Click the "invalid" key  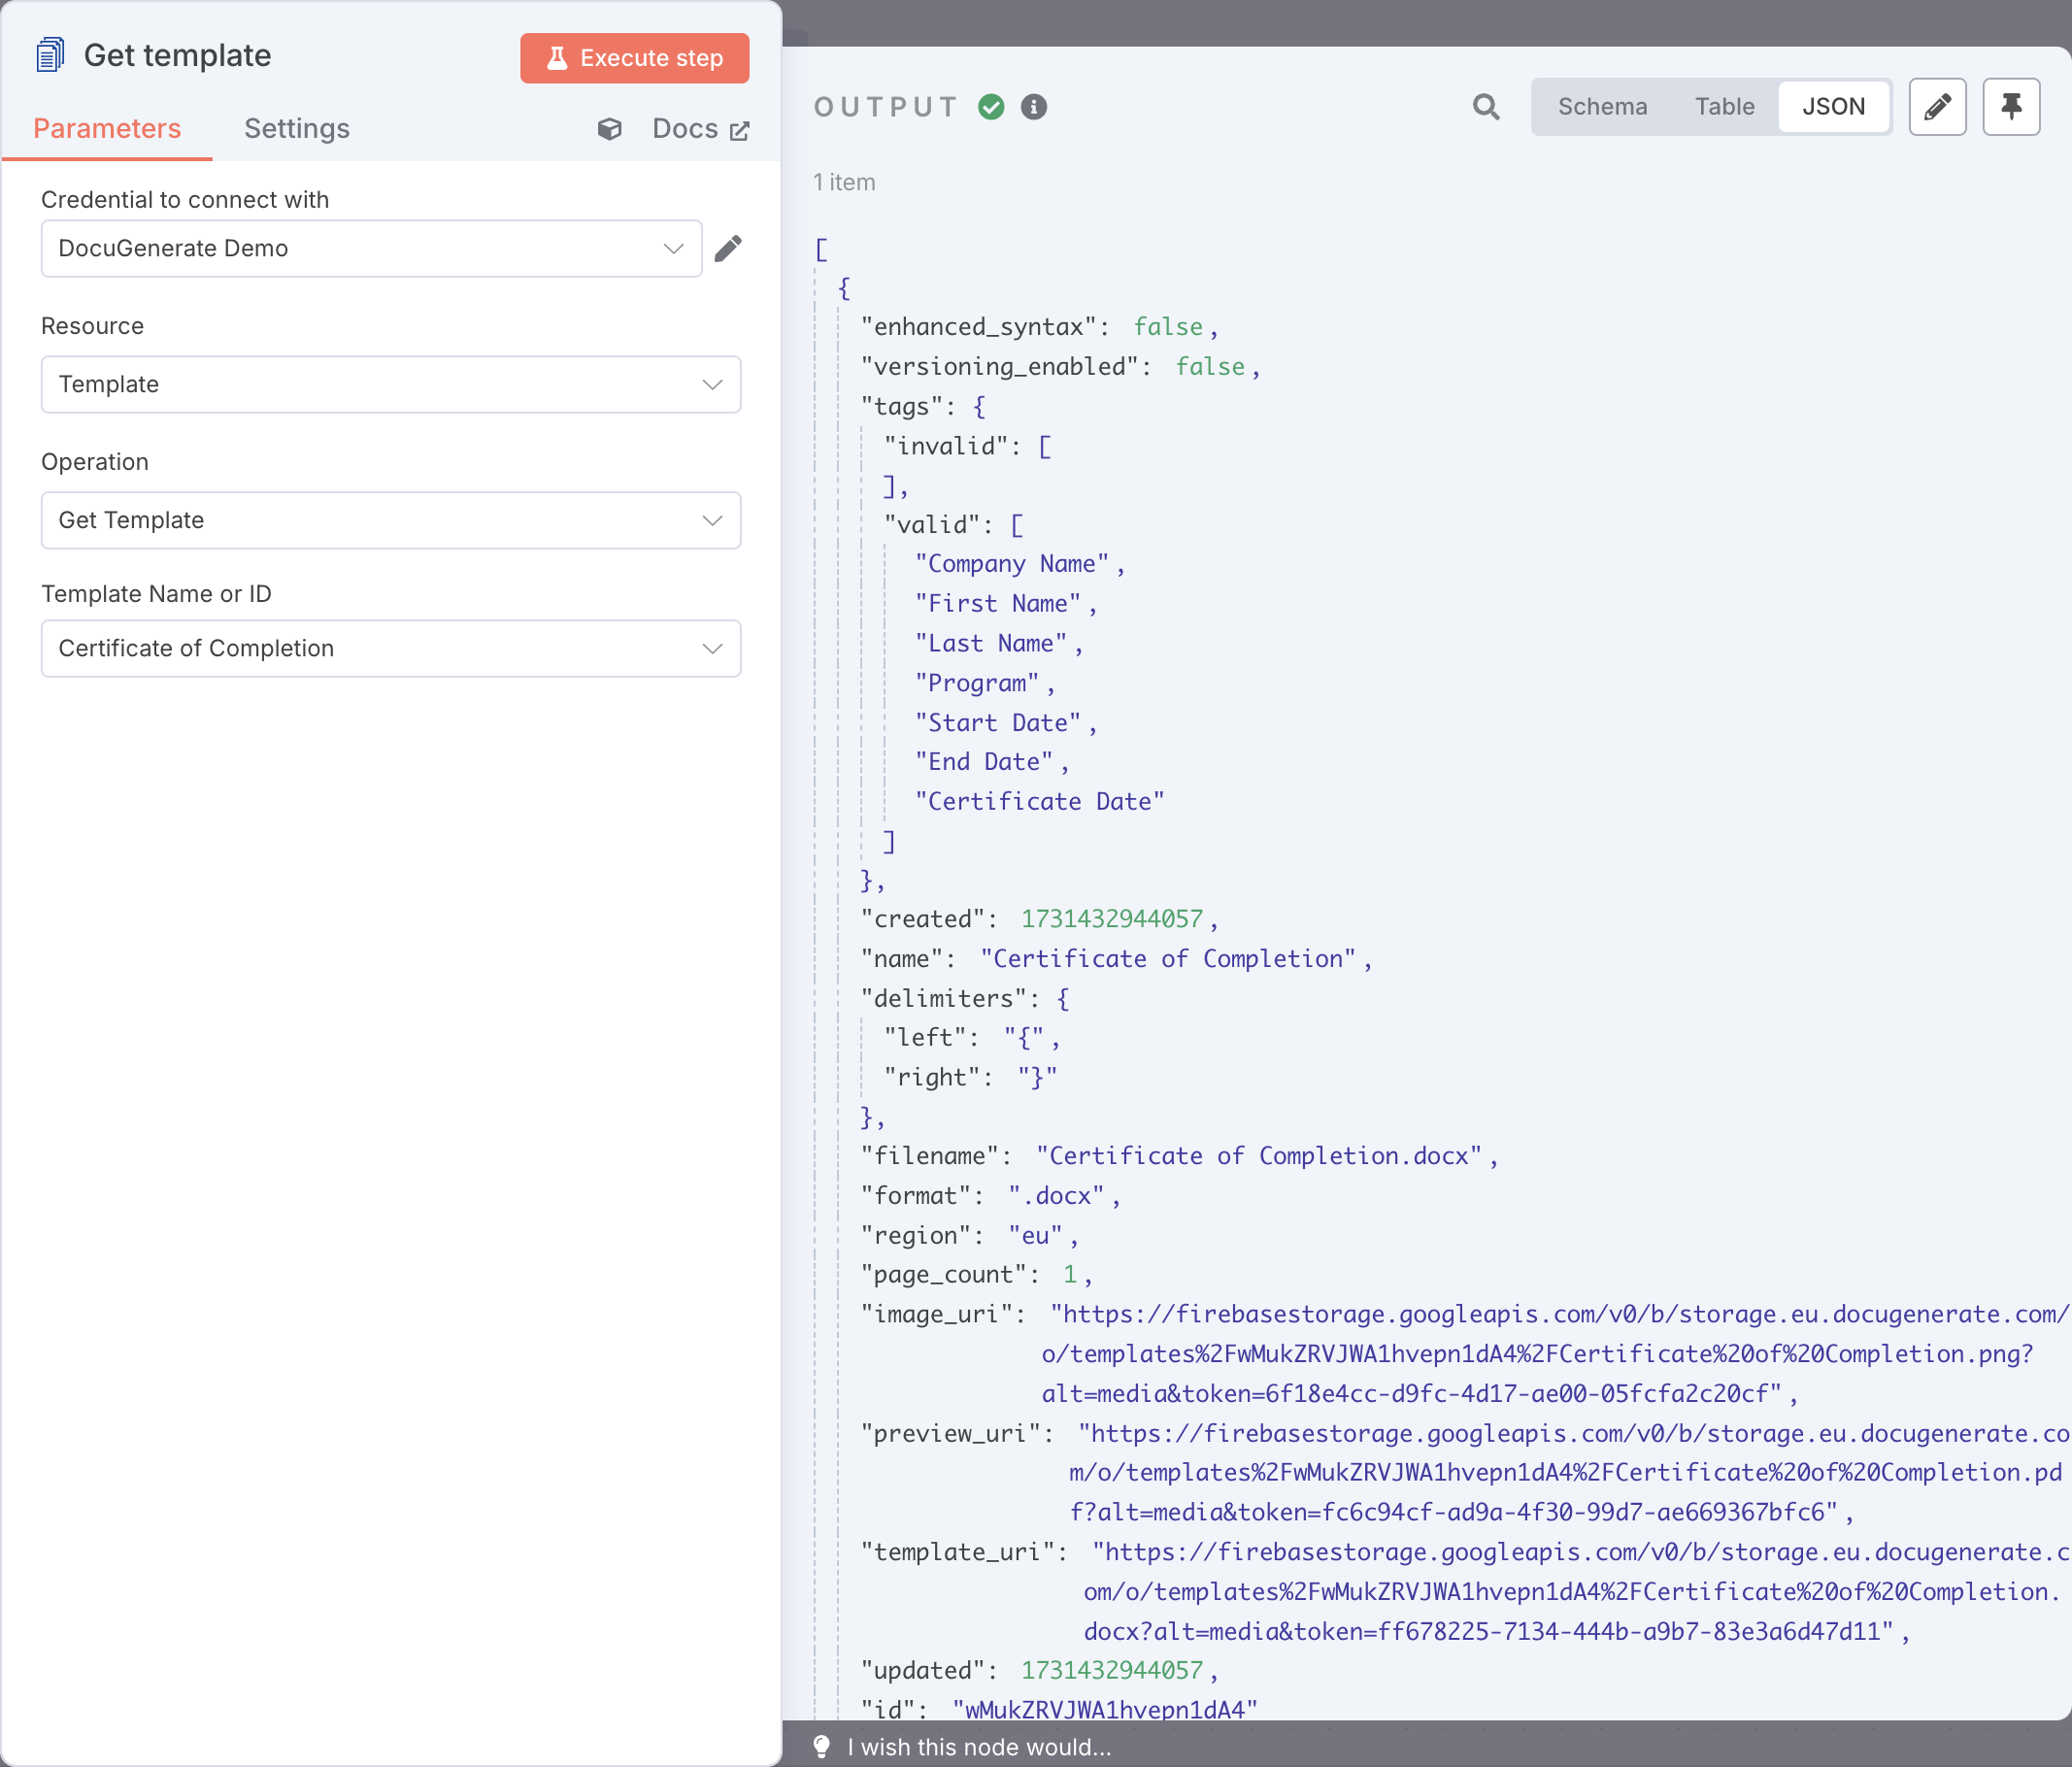(946, 446)
